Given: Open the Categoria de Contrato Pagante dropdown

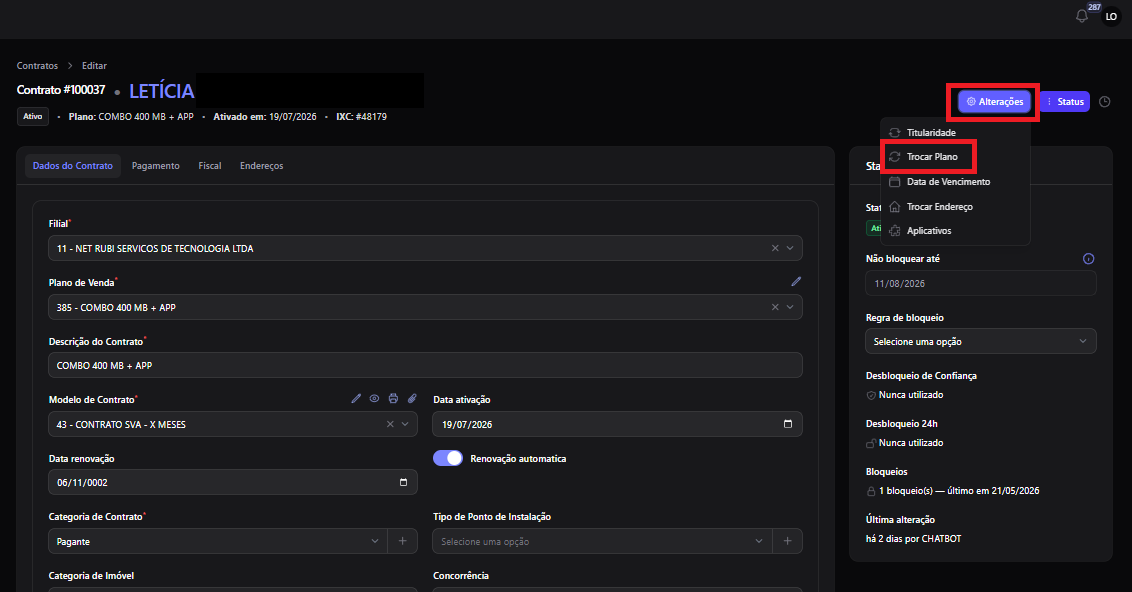Looking at the screenshot, I should tap(218, 541).
